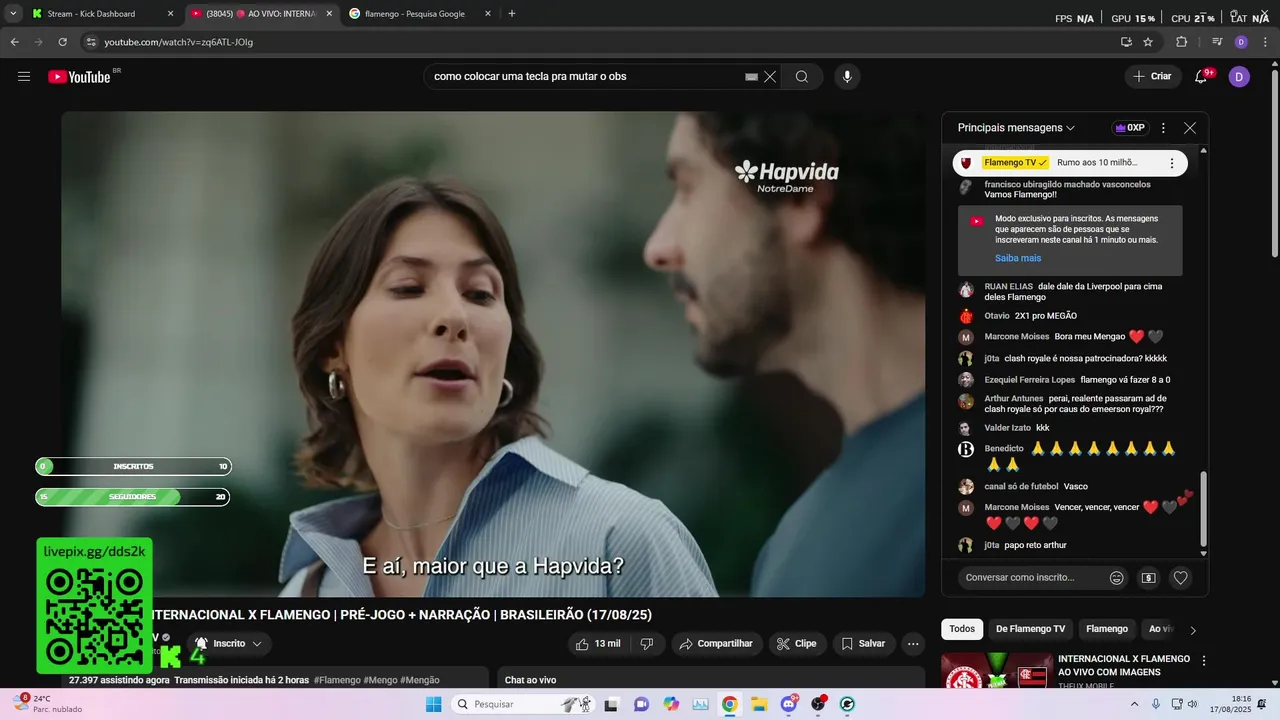Open pinned Flamengo TV message options
Image resolution: width=1280 pixels, height=720 pixels.
[x=1172, y=163]
